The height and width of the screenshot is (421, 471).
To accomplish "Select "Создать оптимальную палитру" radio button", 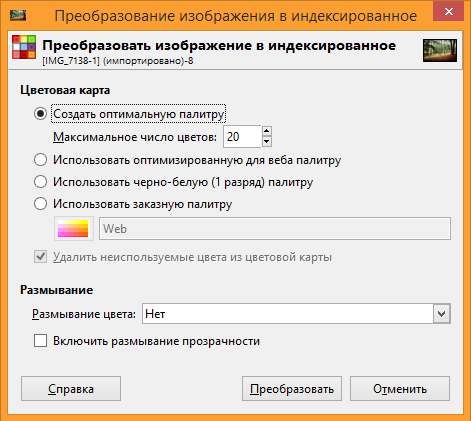I will point(40,114).
